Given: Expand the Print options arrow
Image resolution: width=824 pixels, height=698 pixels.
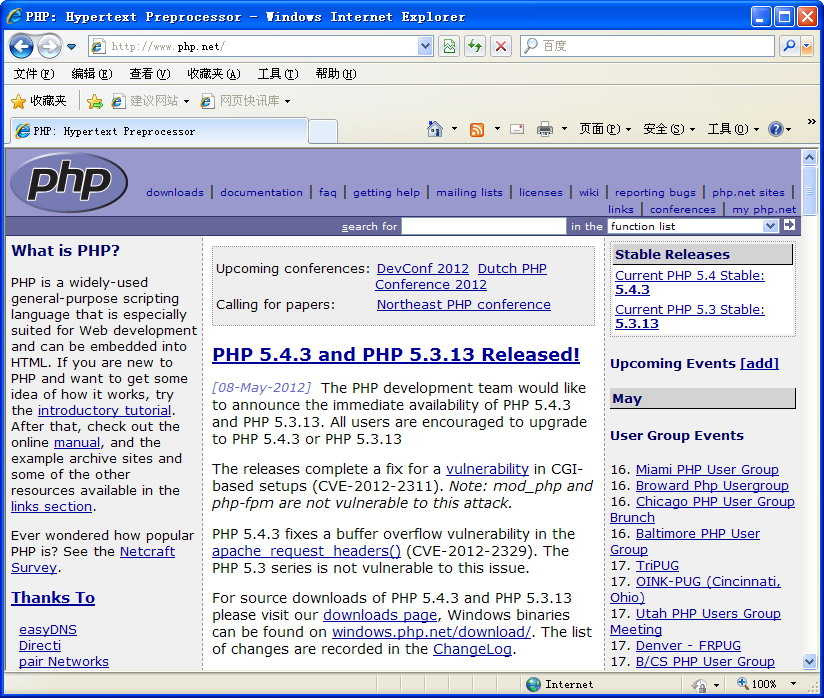Looking at the screenshot, I should (564, 129).
